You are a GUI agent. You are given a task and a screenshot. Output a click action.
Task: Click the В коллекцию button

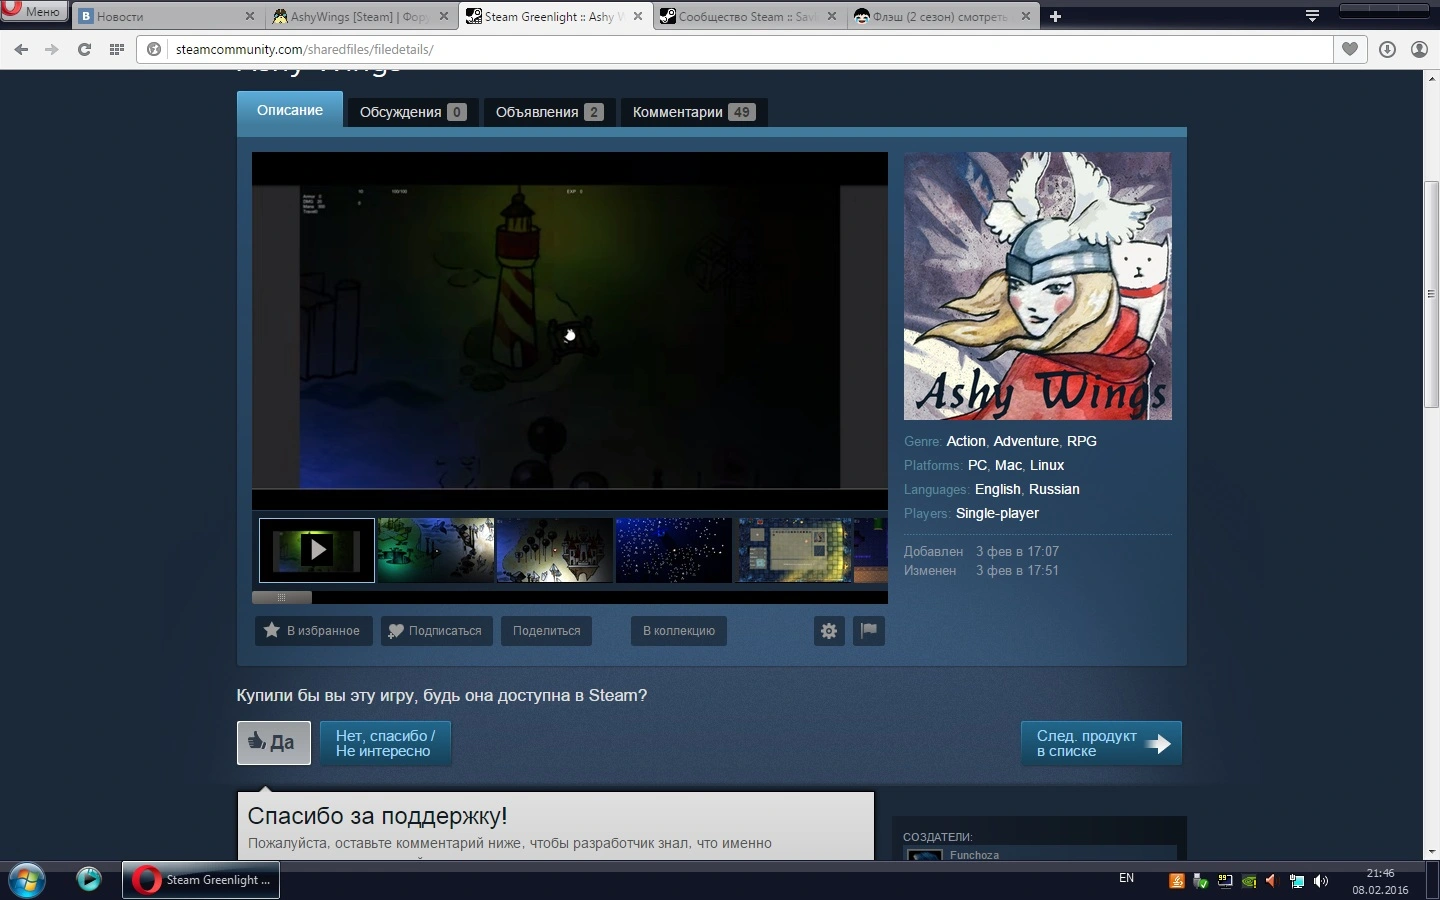click(x=679, y=631)
